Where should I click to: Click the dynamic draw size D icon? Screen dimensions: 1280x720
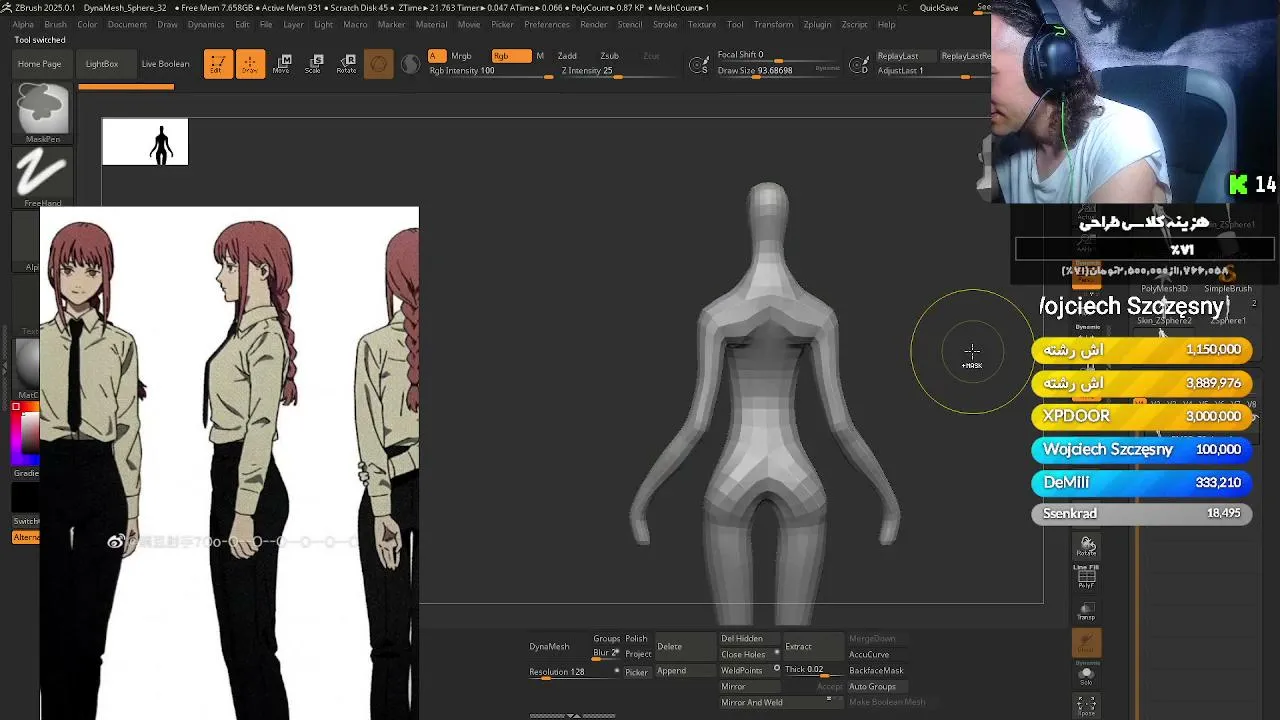(859, 66)
